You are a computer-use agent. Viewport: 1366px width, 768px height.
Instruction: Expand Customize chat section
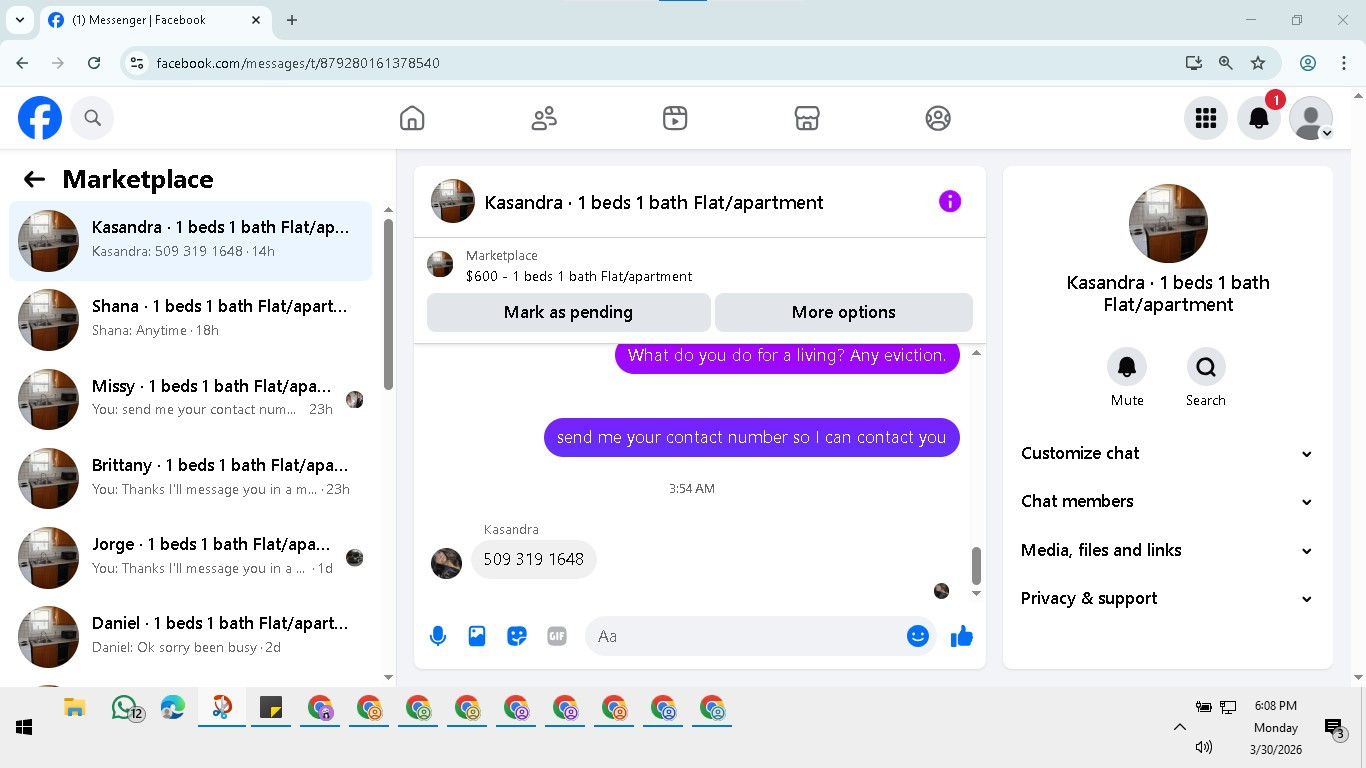coord(1167,453)
